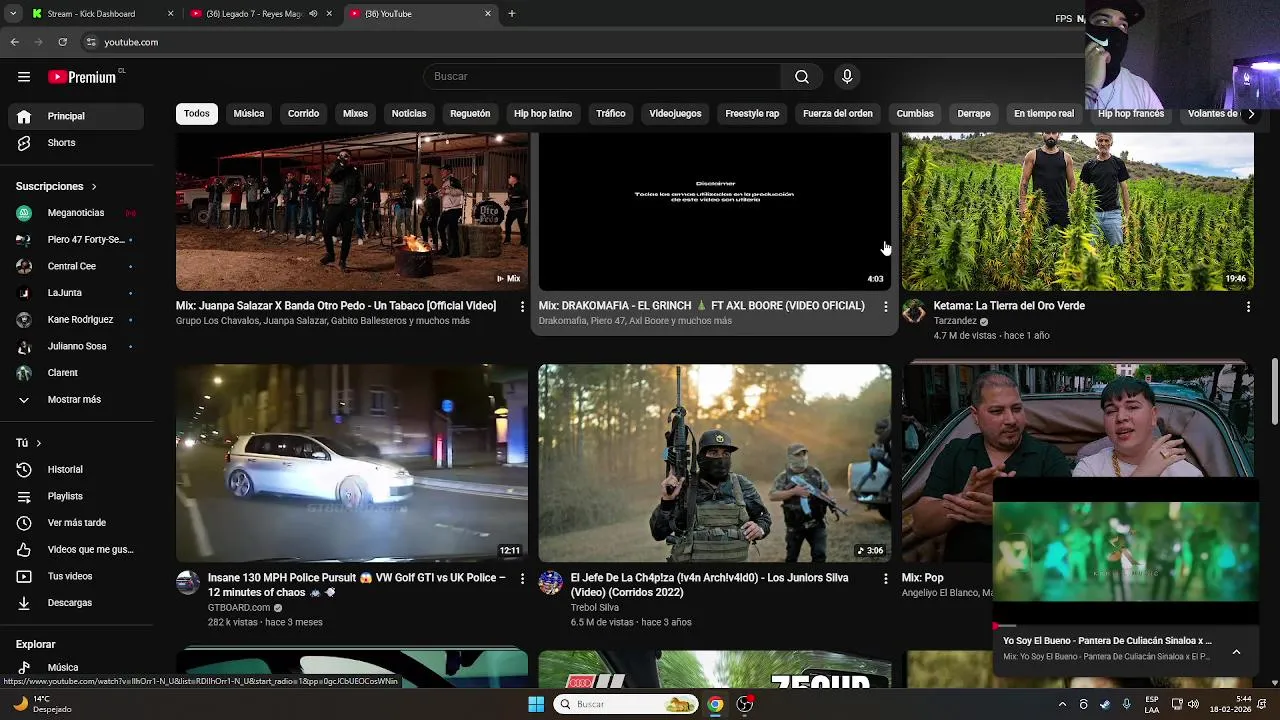Open Descargas in the sidebar
1280x720 pixels.
pos(76,603)
